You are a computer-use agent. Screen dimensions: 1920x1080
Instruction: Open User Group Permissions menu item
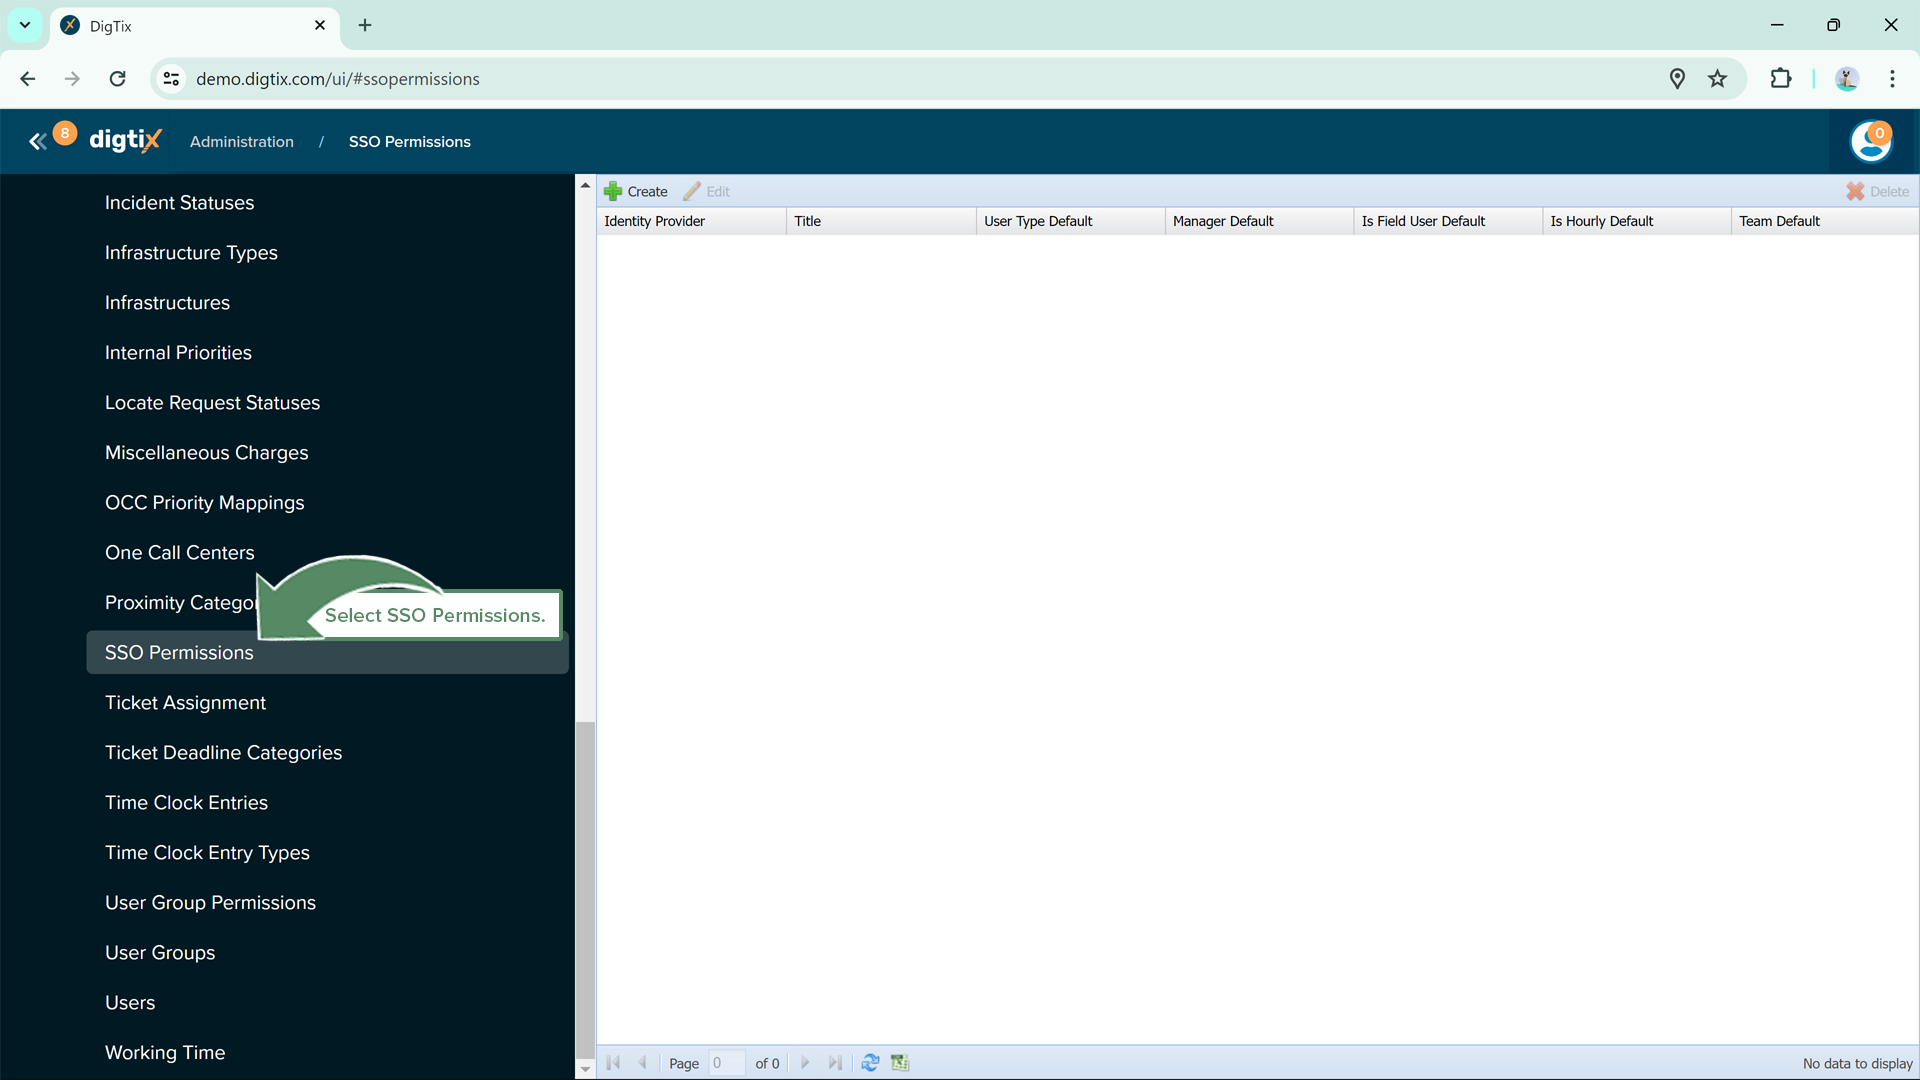click(x=210, y=902)
